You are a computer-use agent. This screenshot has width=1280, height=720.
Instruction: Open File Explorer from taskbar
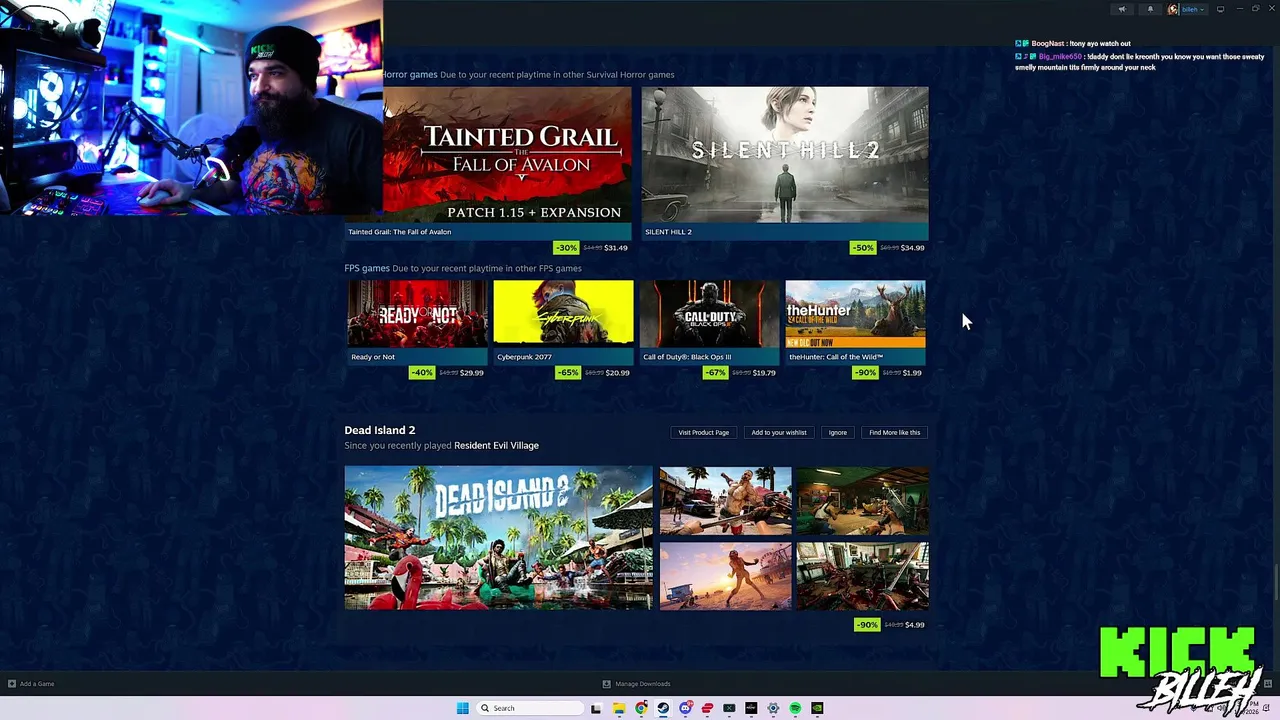pos(619,708)
